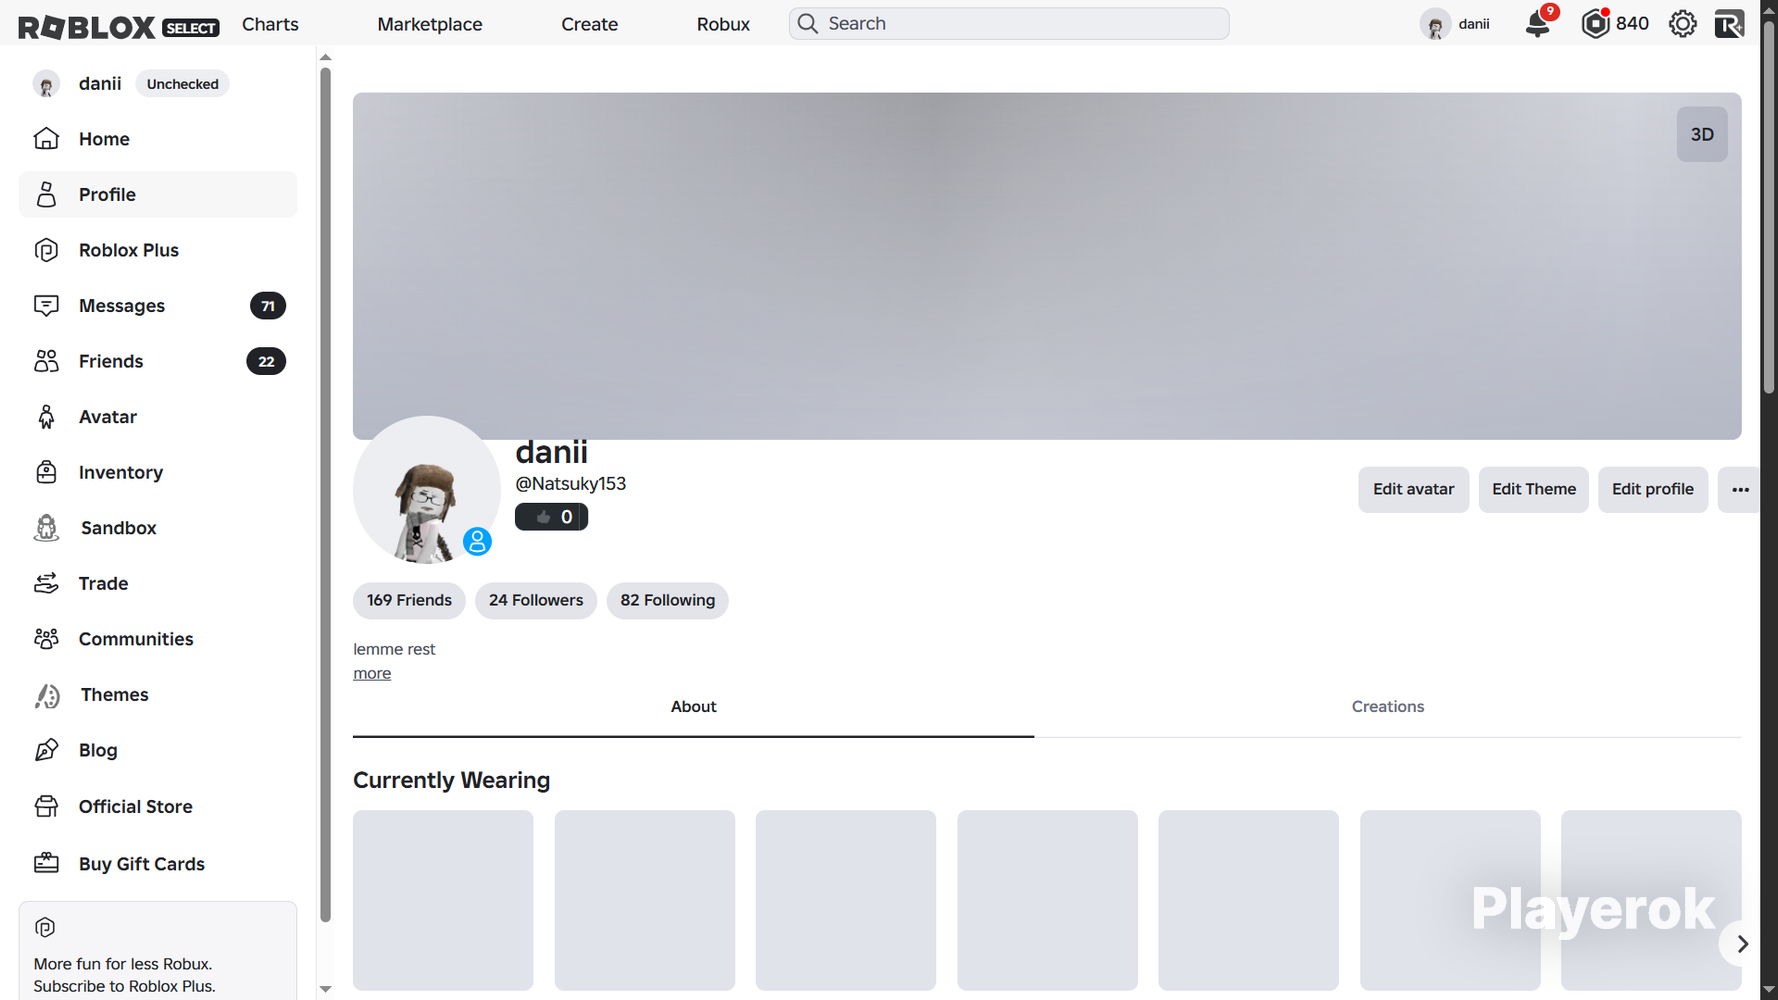Click the Communities group icon
This screenshot has width=1778, height=1000.
(x=46, y=639)
